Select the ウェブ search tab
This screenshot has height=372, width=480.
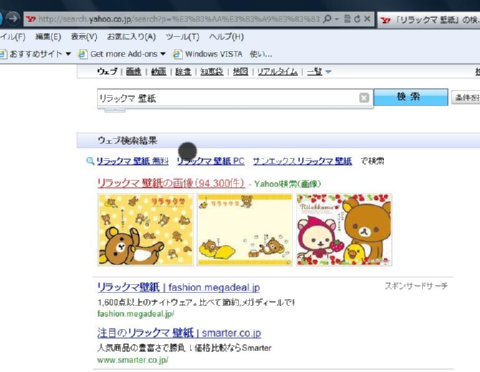click(107, 71)
